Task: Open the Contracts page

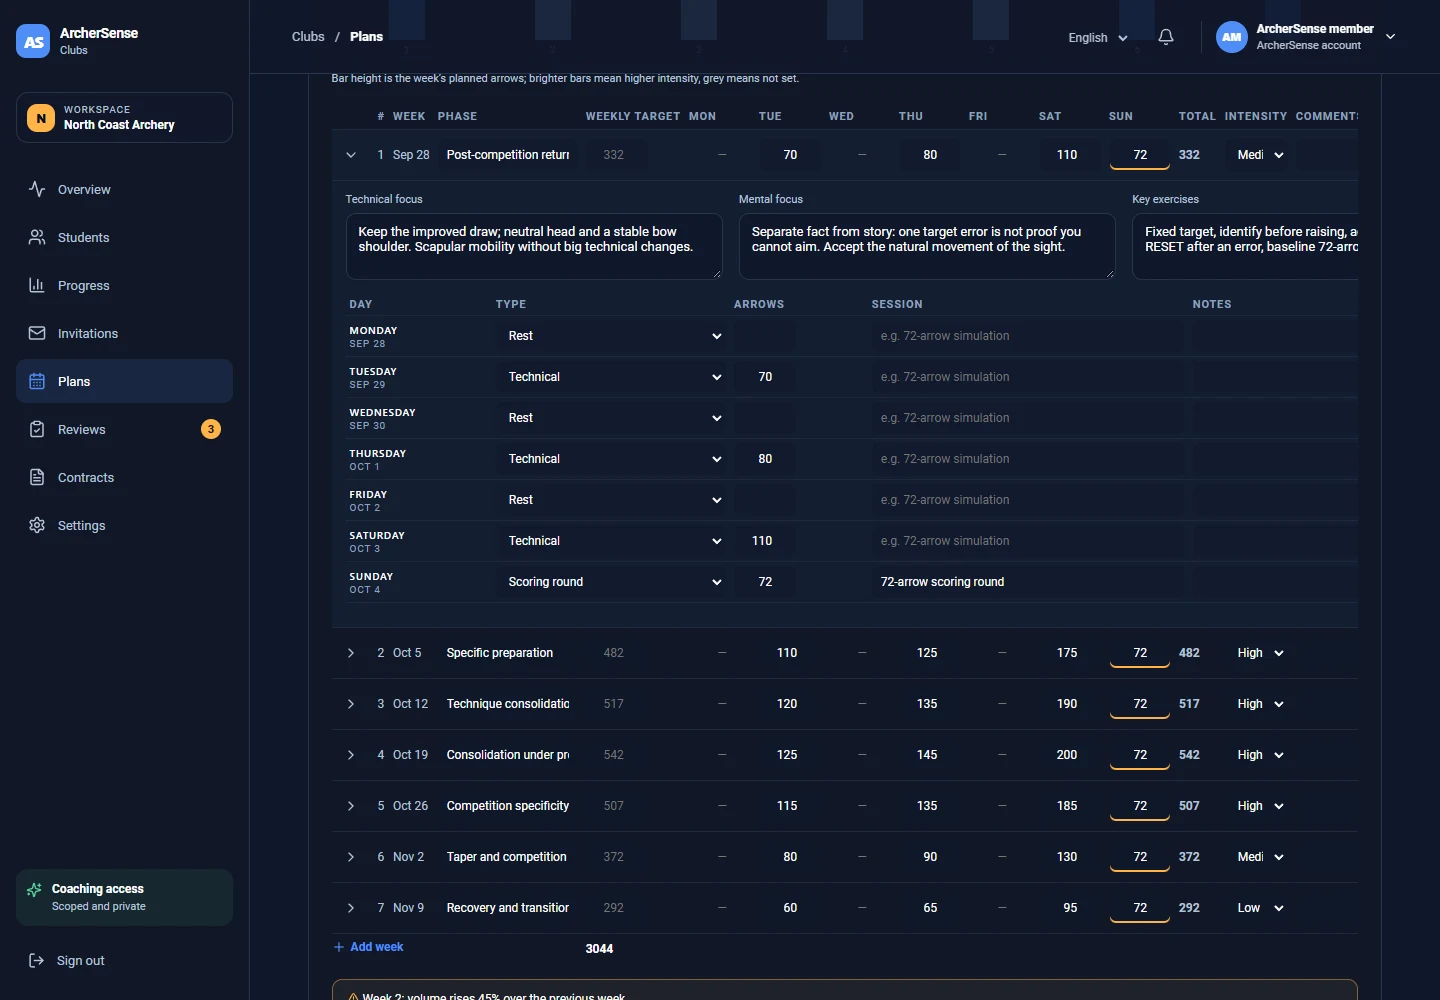Action: tap(124, 477)
